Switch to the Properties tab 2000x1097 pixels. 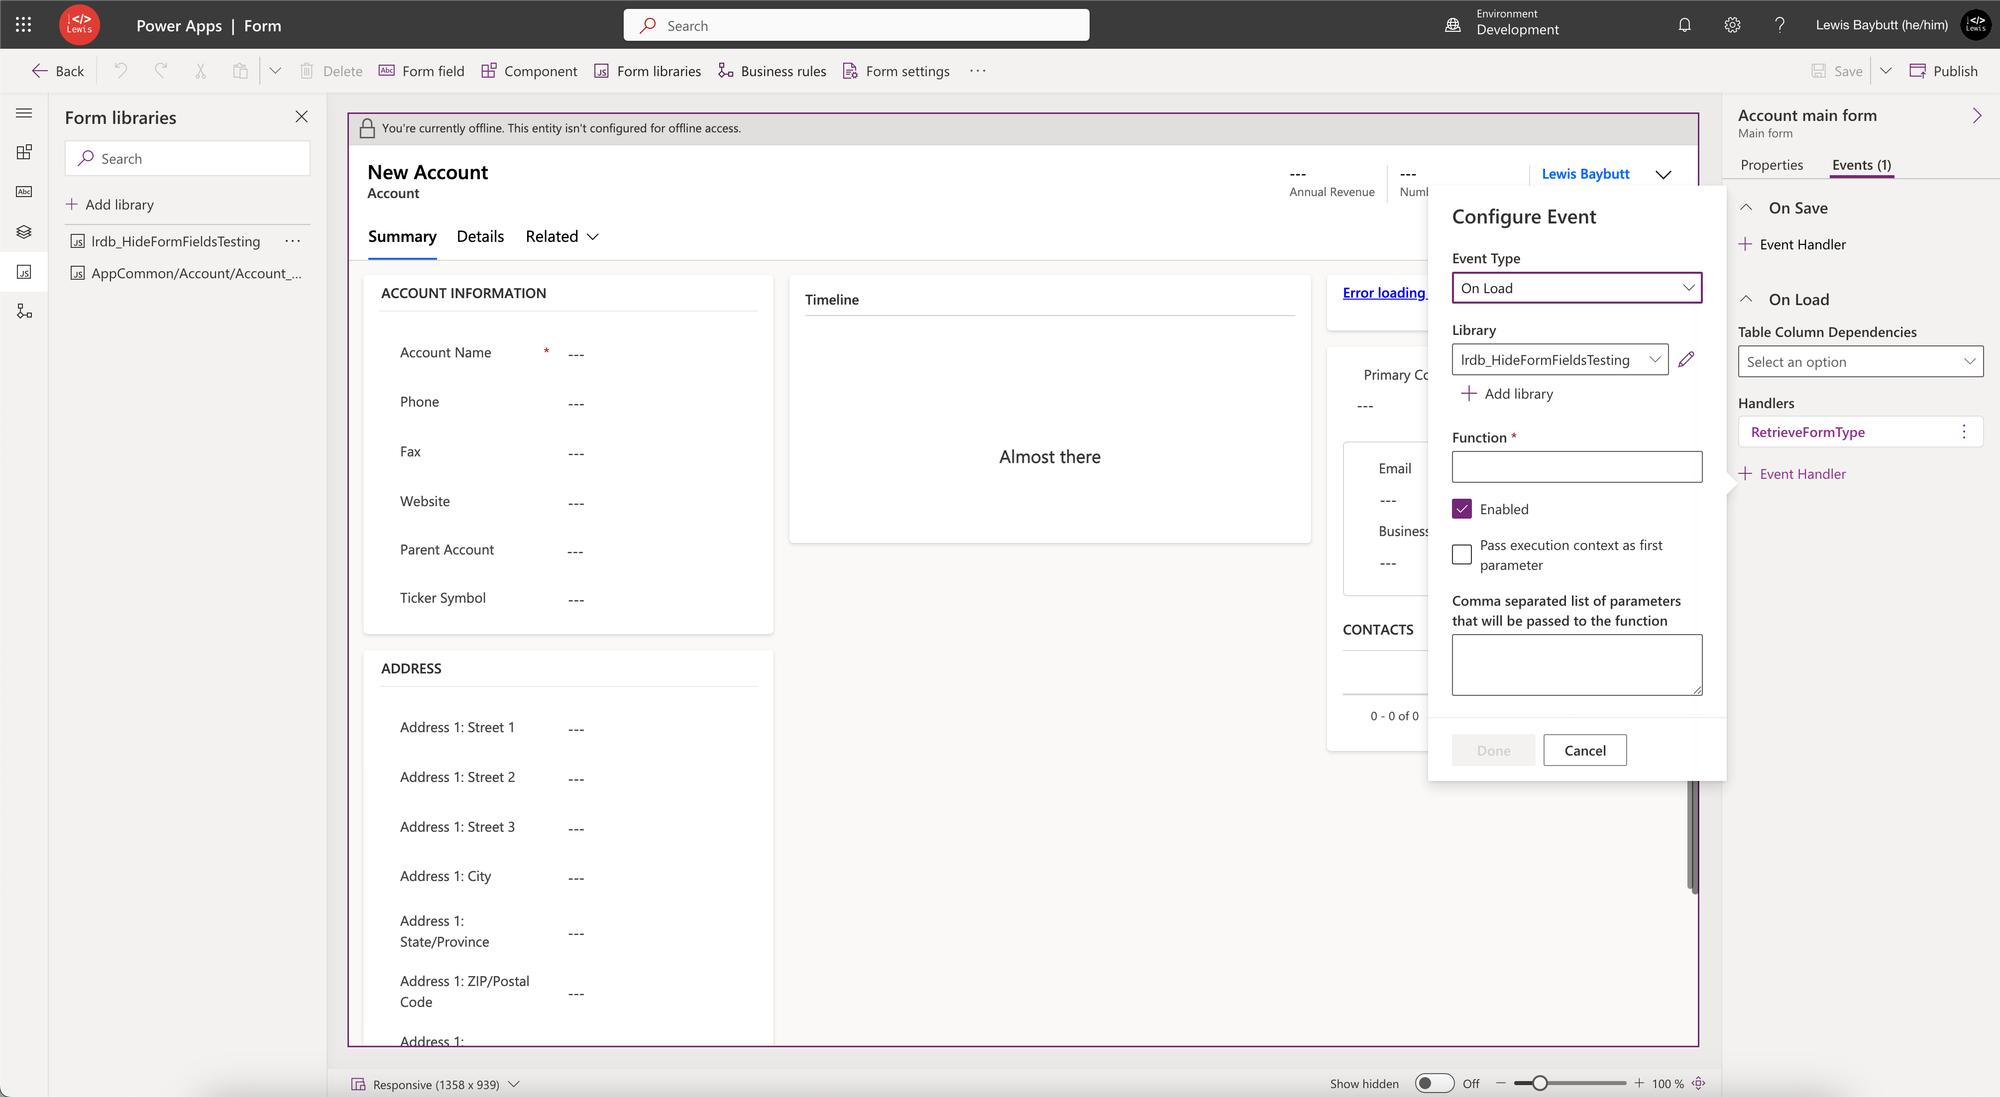pyautogui.click(x=1771, y=165)
